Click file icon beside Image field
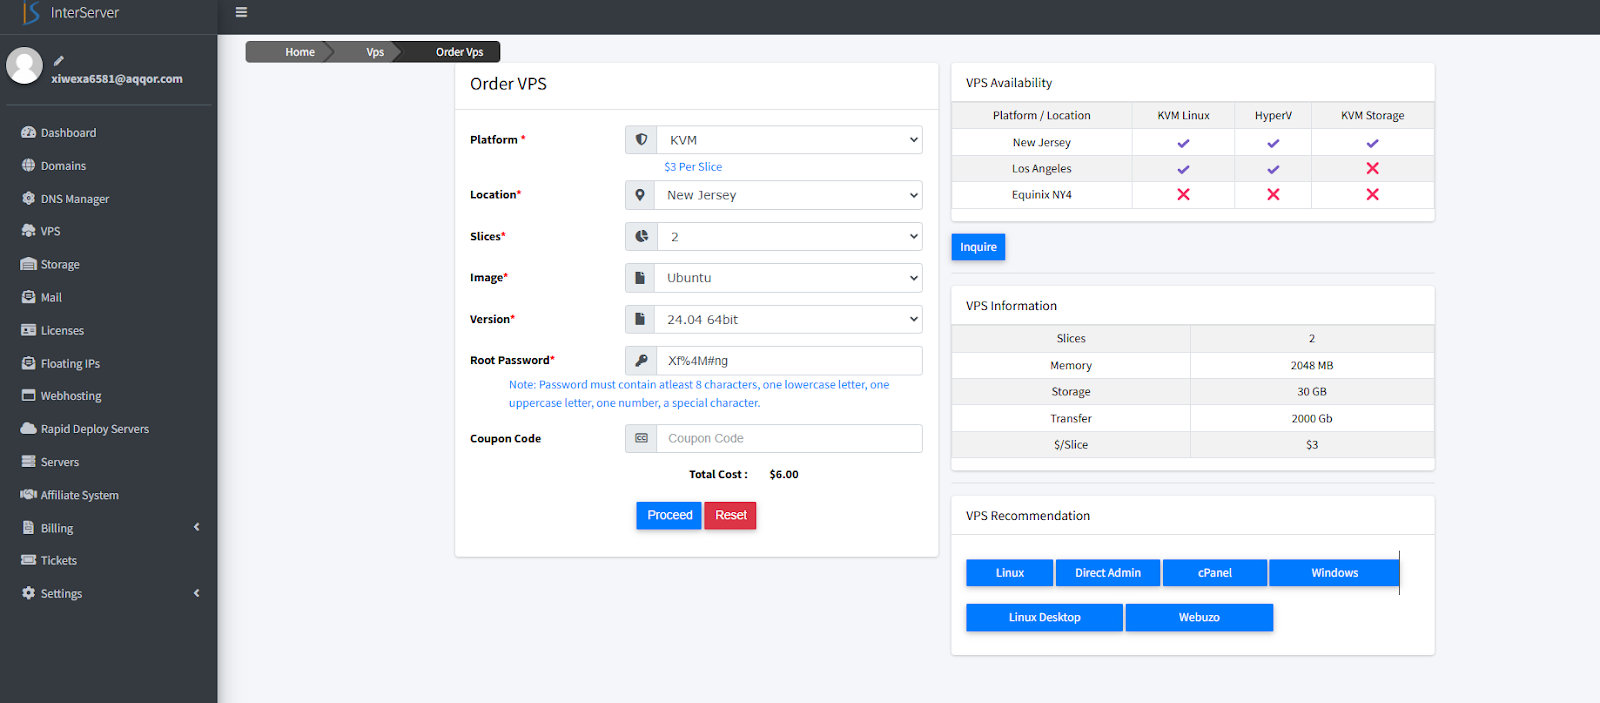This screenshot has width=1600, height=703. click(640, 278)
